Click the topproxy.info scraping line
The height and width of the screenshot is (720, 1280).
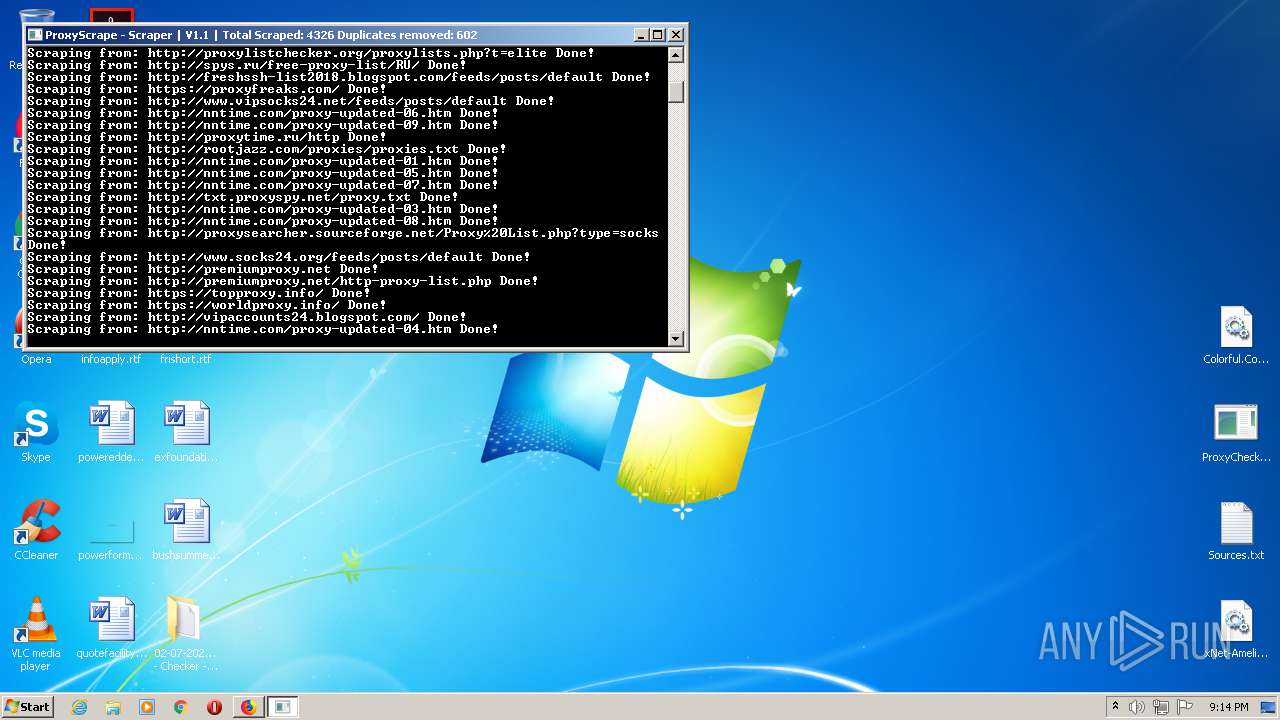(x=199, y=293)
